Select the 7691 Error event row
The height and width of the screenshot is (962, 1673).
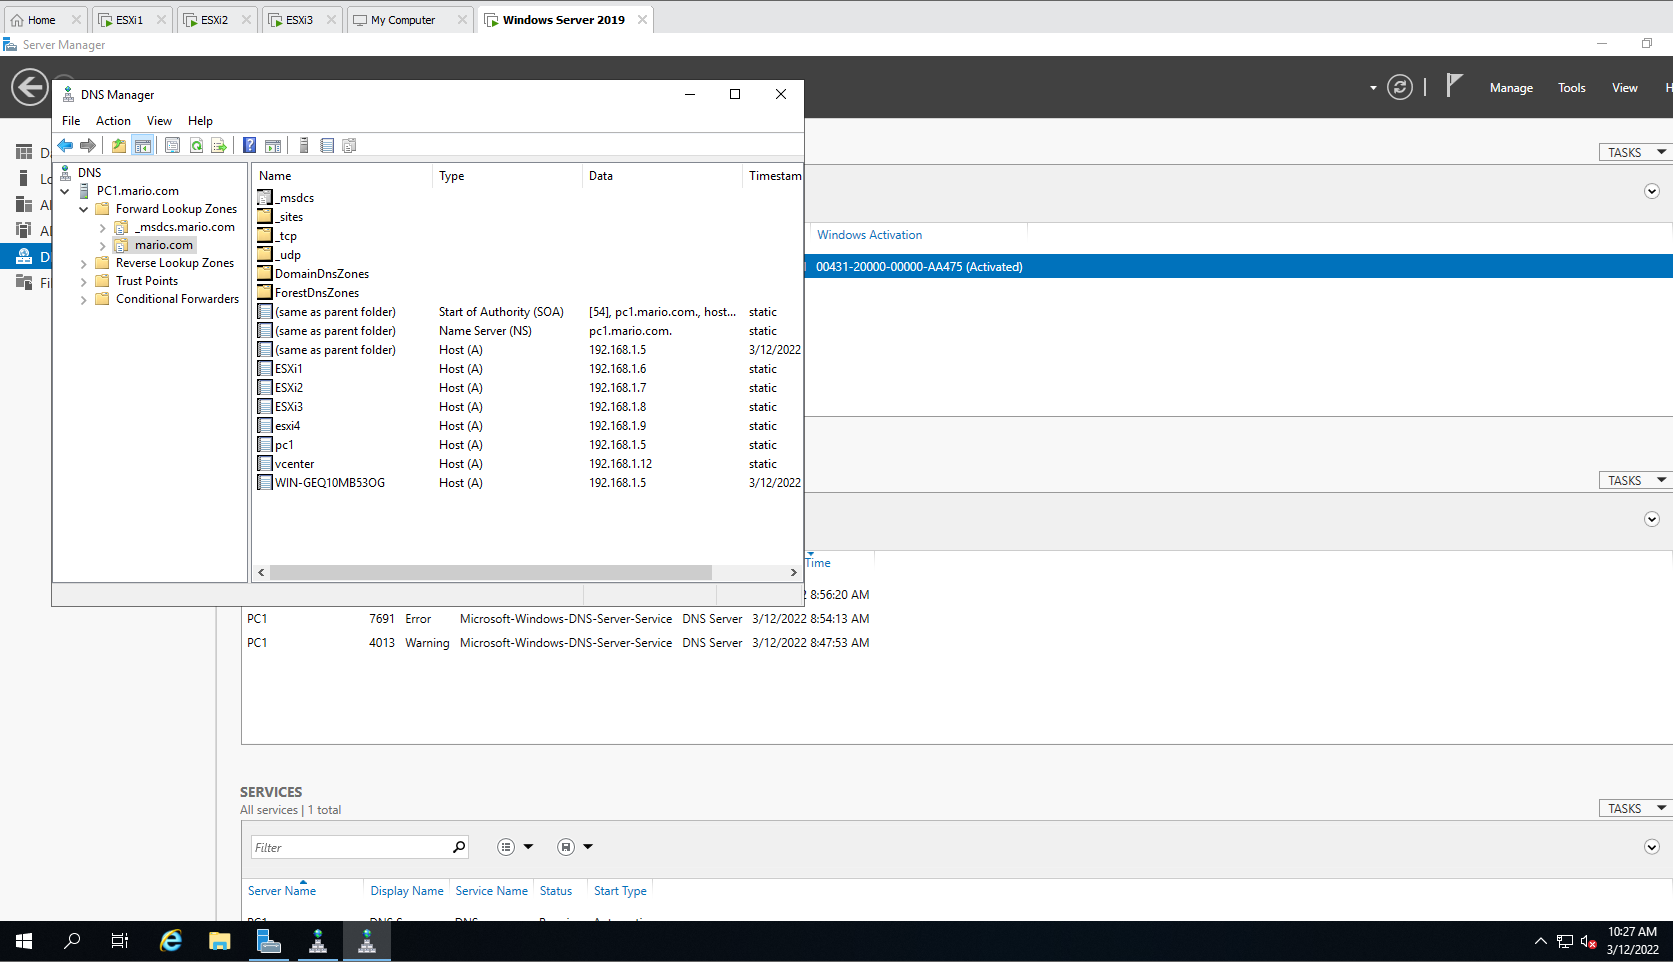[558, 619]
